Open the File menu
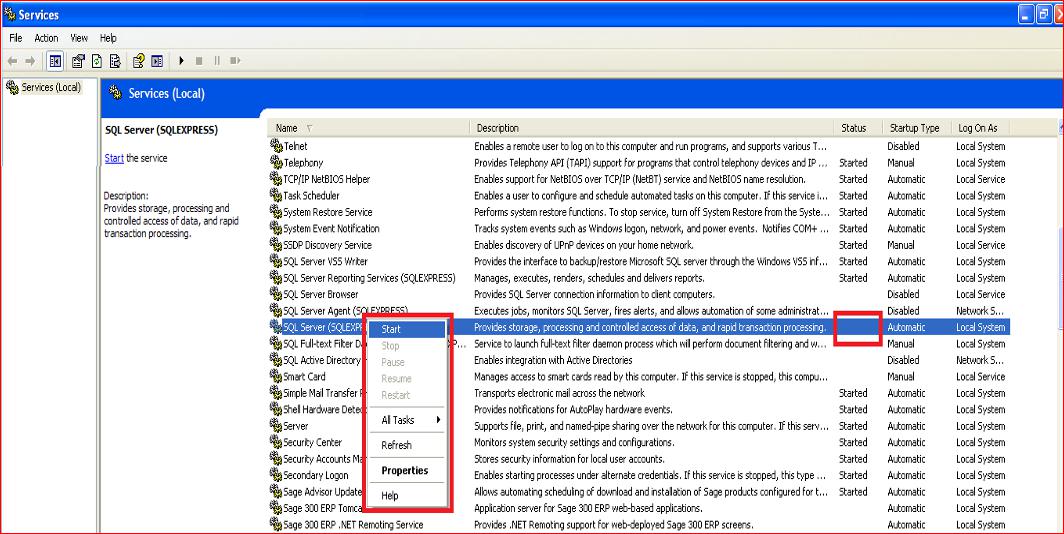Viewport: 1064px width, 534px height. pos(16,38)
